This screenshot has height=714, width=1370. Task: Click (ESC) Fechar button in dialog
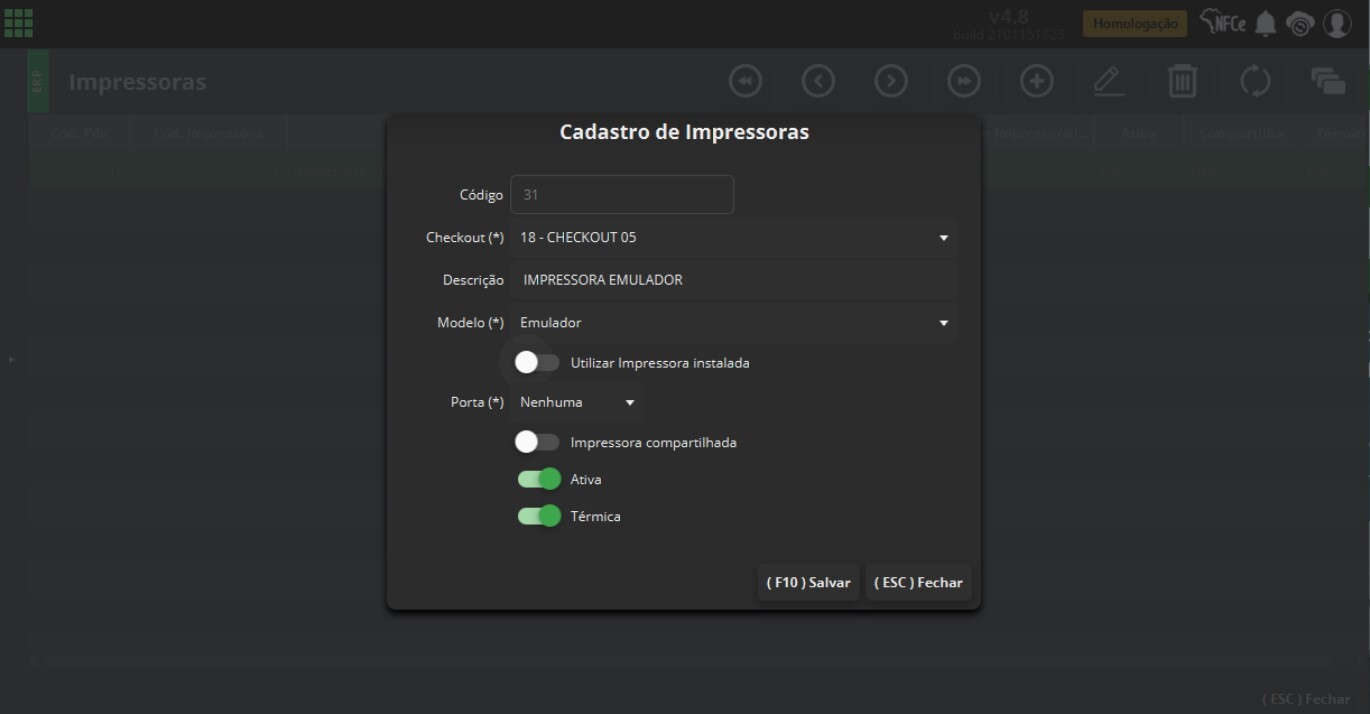[x=918, y=582]
